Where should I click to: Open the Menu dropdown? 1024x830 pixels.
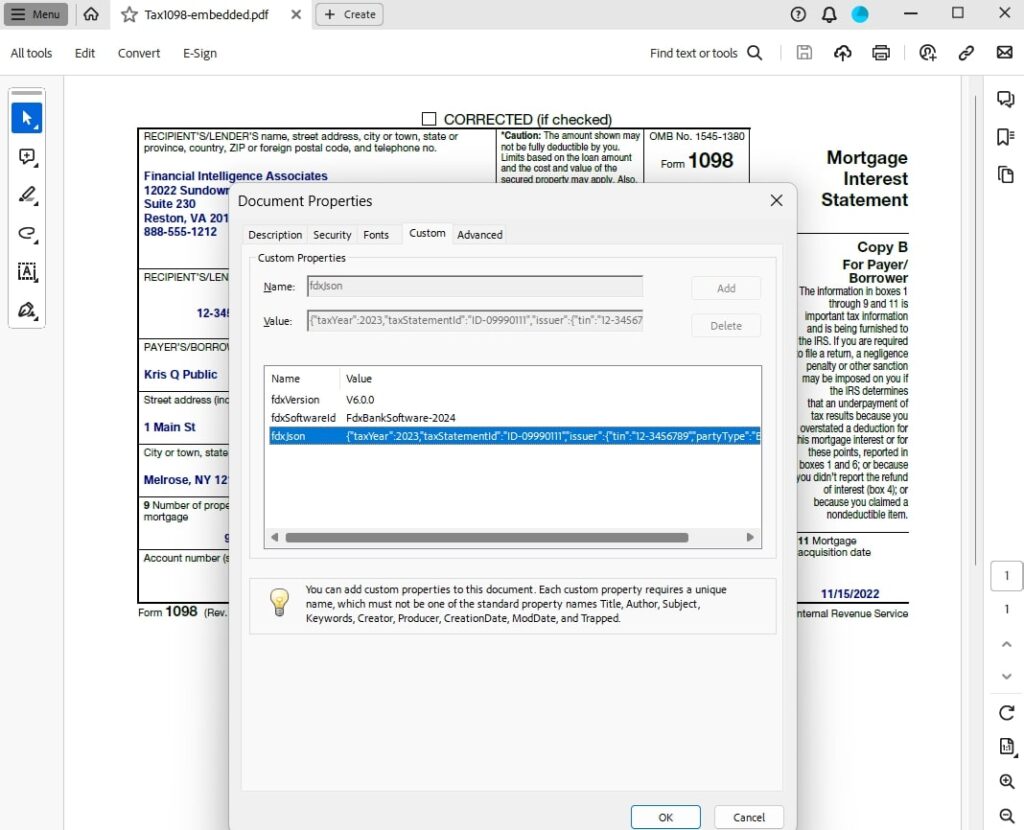click(38, 14)
